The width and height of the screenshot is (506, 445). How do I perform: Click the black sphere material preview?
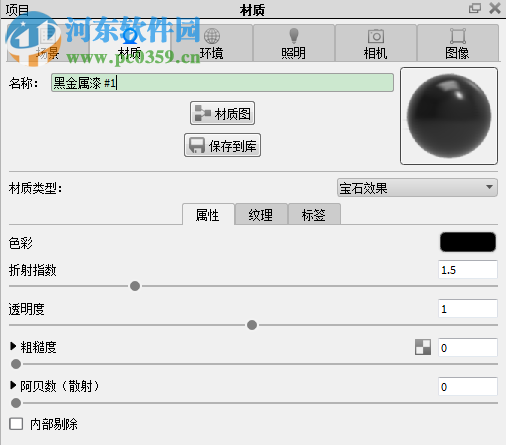(x=449, y=116)
